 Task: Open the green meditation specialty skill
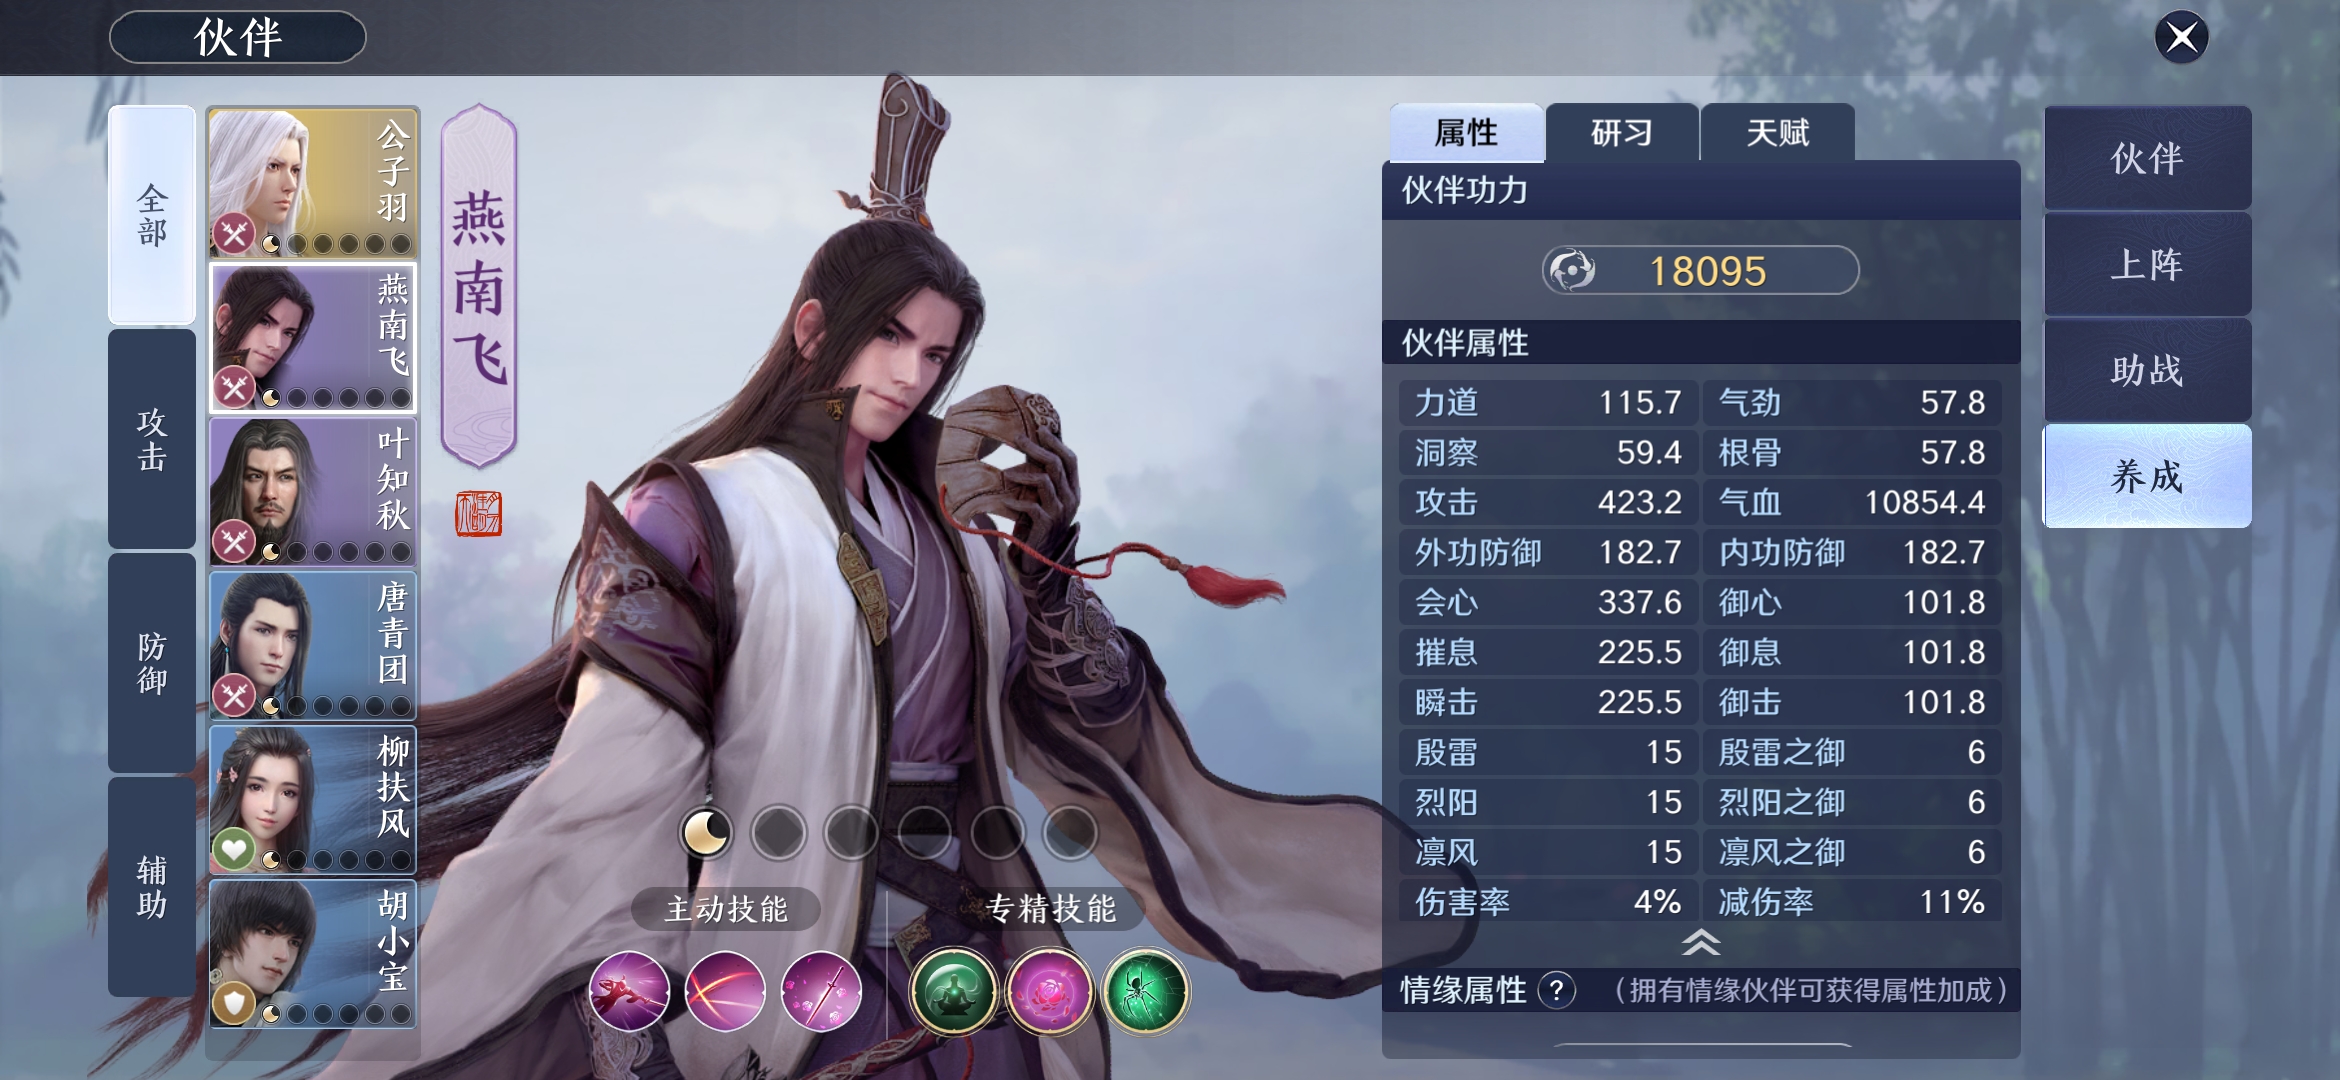click(954, 991)
